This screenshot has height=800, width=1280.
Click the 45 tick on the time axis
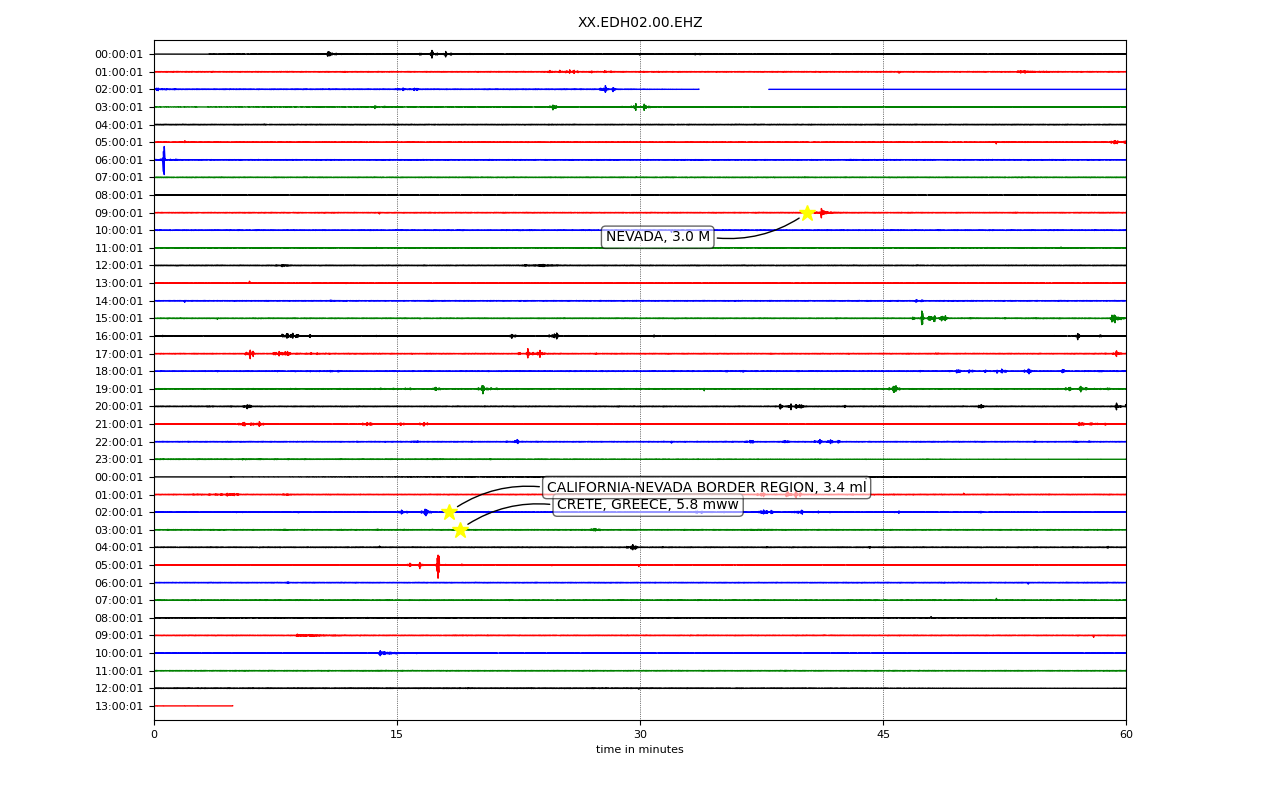click(x=883, y=735)
